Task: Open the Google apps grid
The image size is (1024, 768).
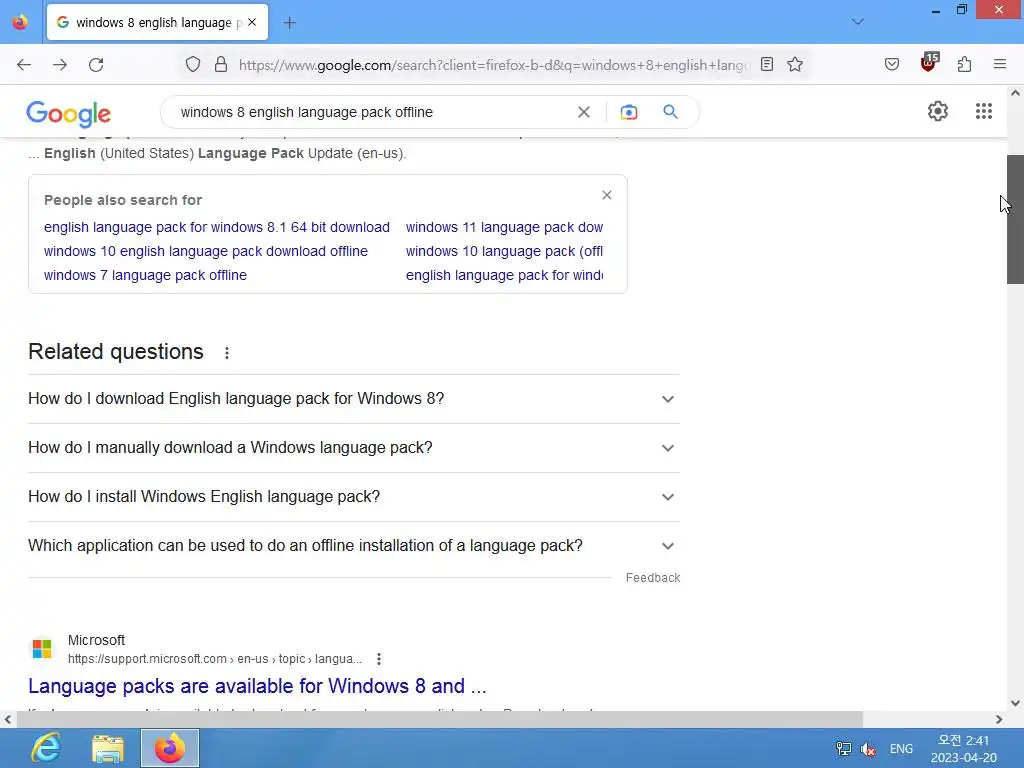Action: click(984, 111)
